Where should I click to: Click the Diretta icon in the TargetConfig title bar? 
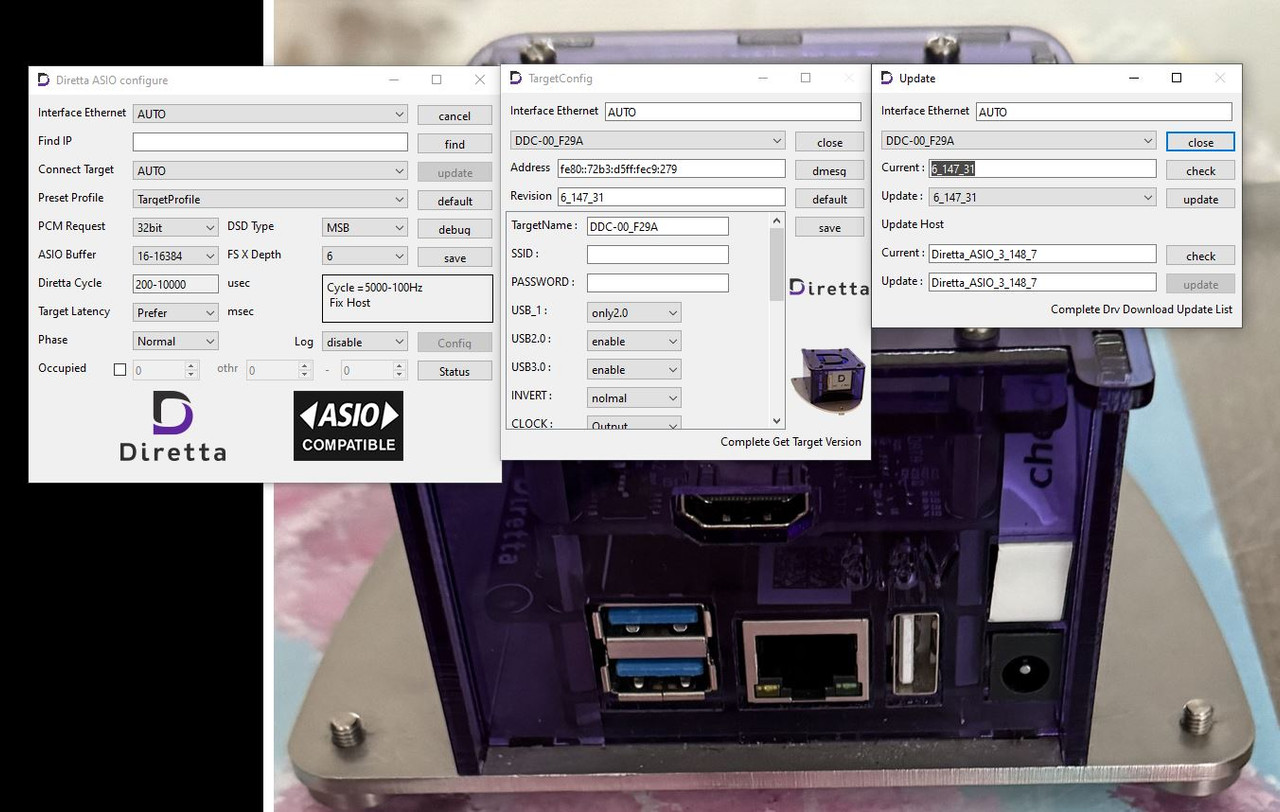(513, 78)
